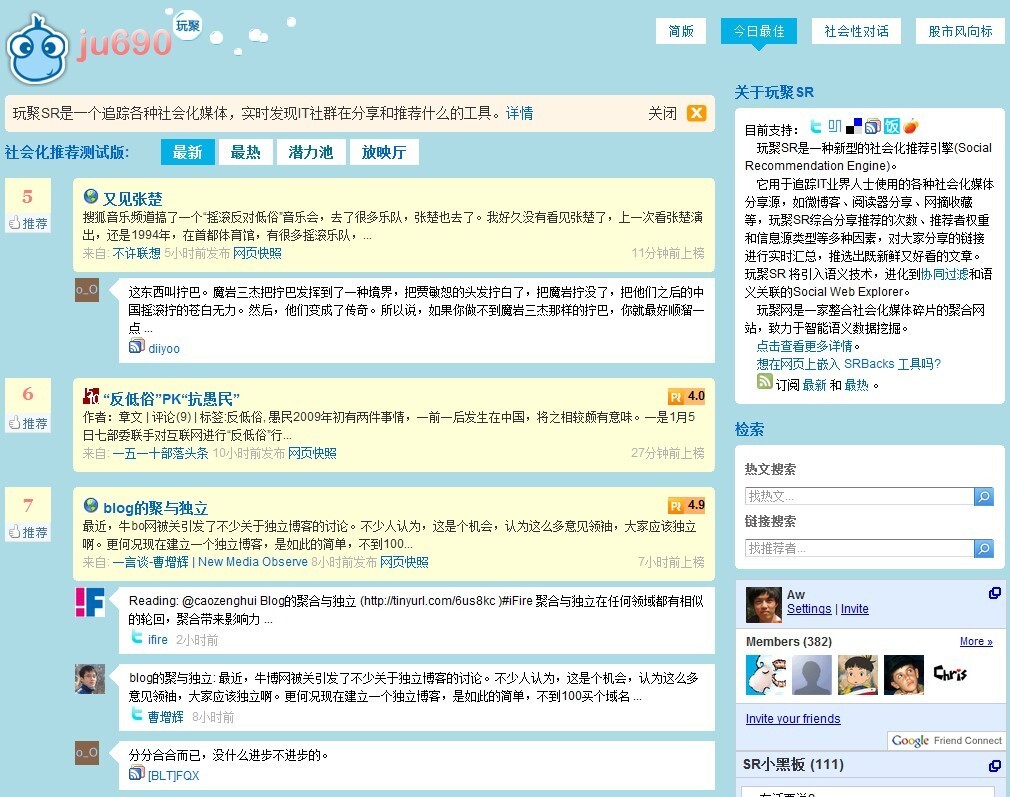Recommend post 5 with 推荐 thumbs-up

coord(28,223)
